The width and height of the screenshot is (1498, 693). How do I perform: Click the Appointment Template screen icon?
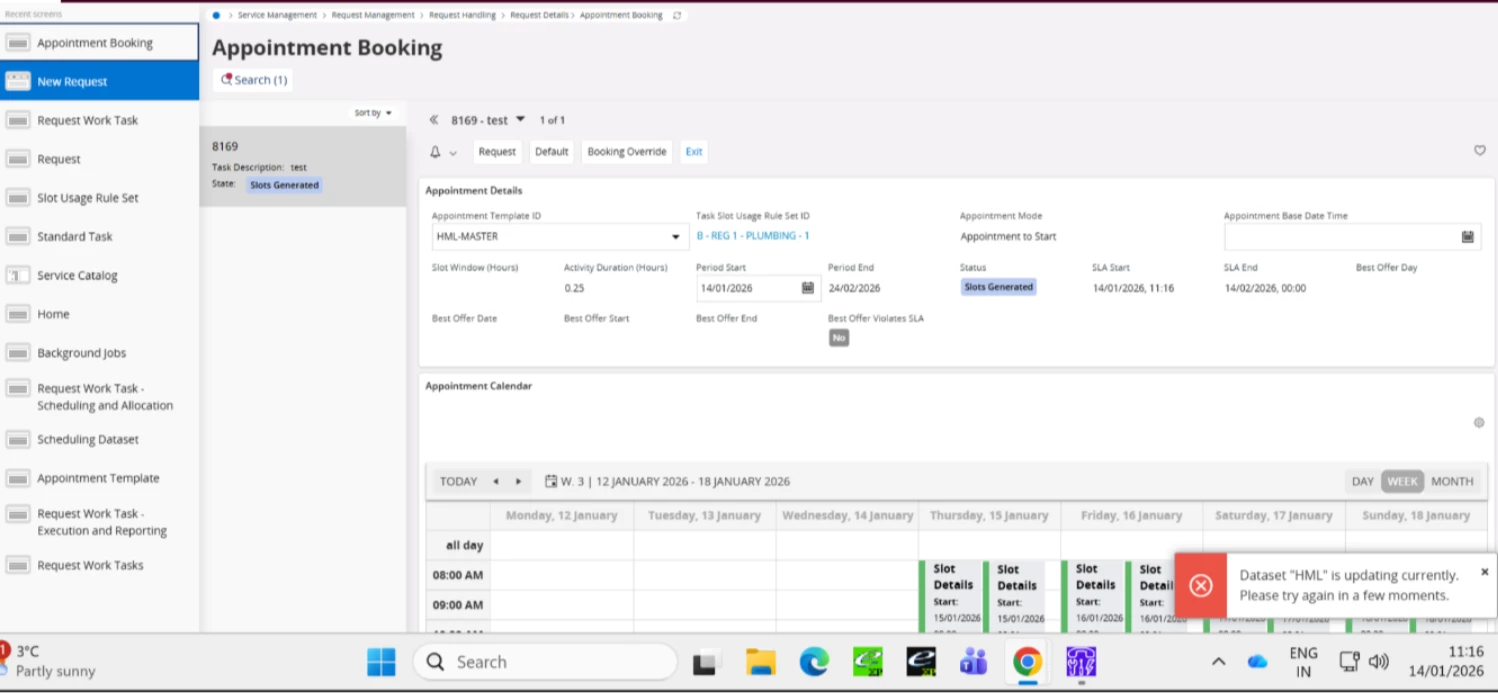18,478
